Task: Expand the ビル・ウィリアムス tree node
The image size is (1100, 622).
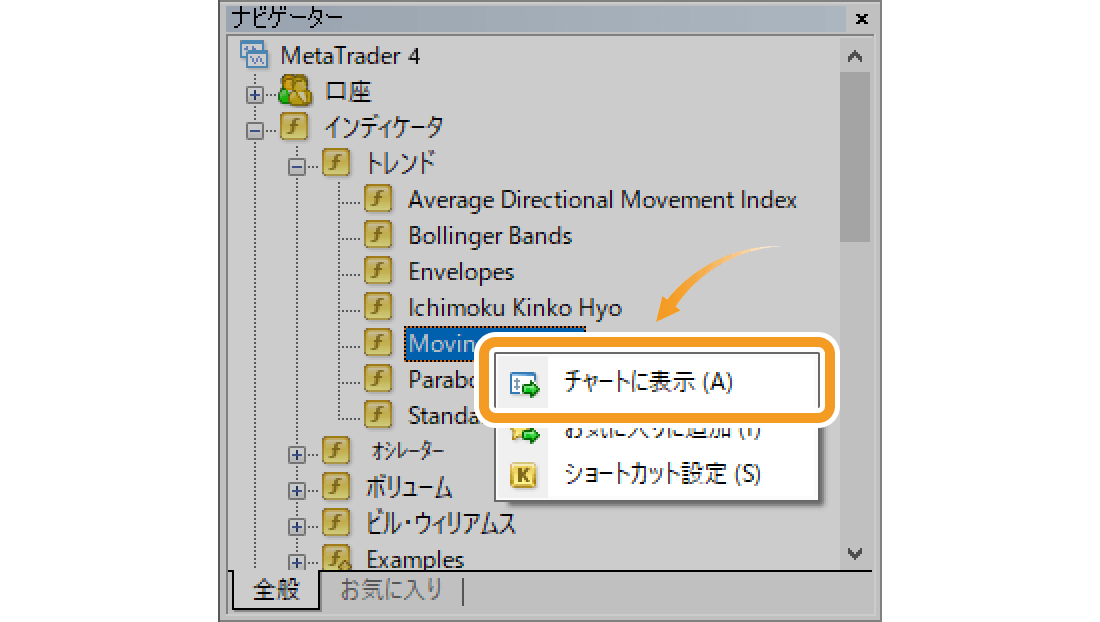Action: [x=297, y=526]
